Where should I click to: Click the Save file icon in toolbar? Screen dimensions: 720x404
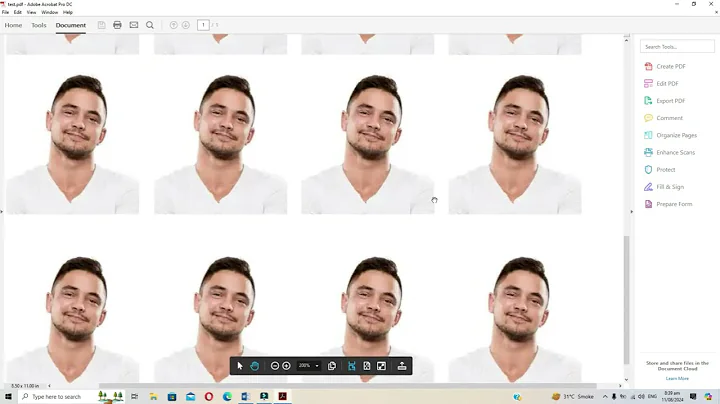(x=101, y=25)
